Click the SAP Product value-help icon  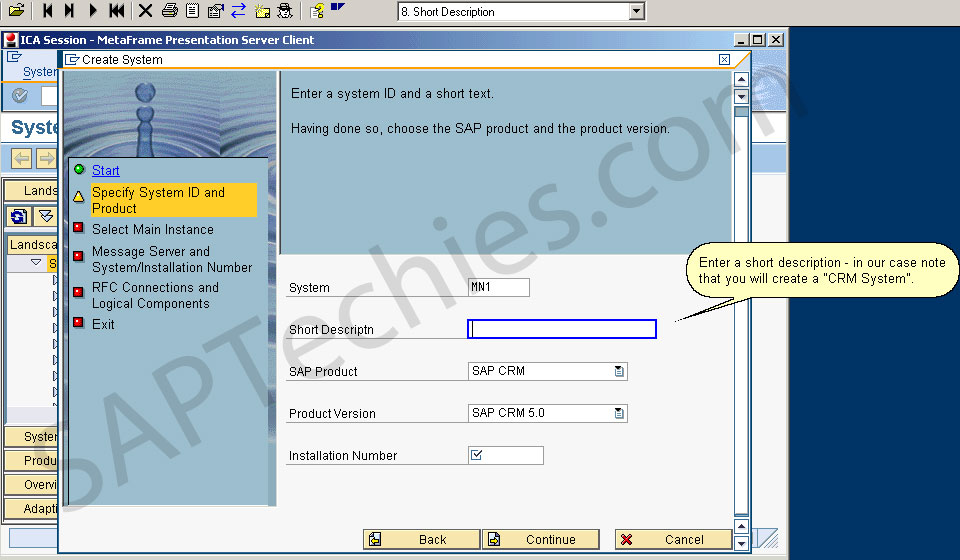pyautogui.click(x=619, y=371)
